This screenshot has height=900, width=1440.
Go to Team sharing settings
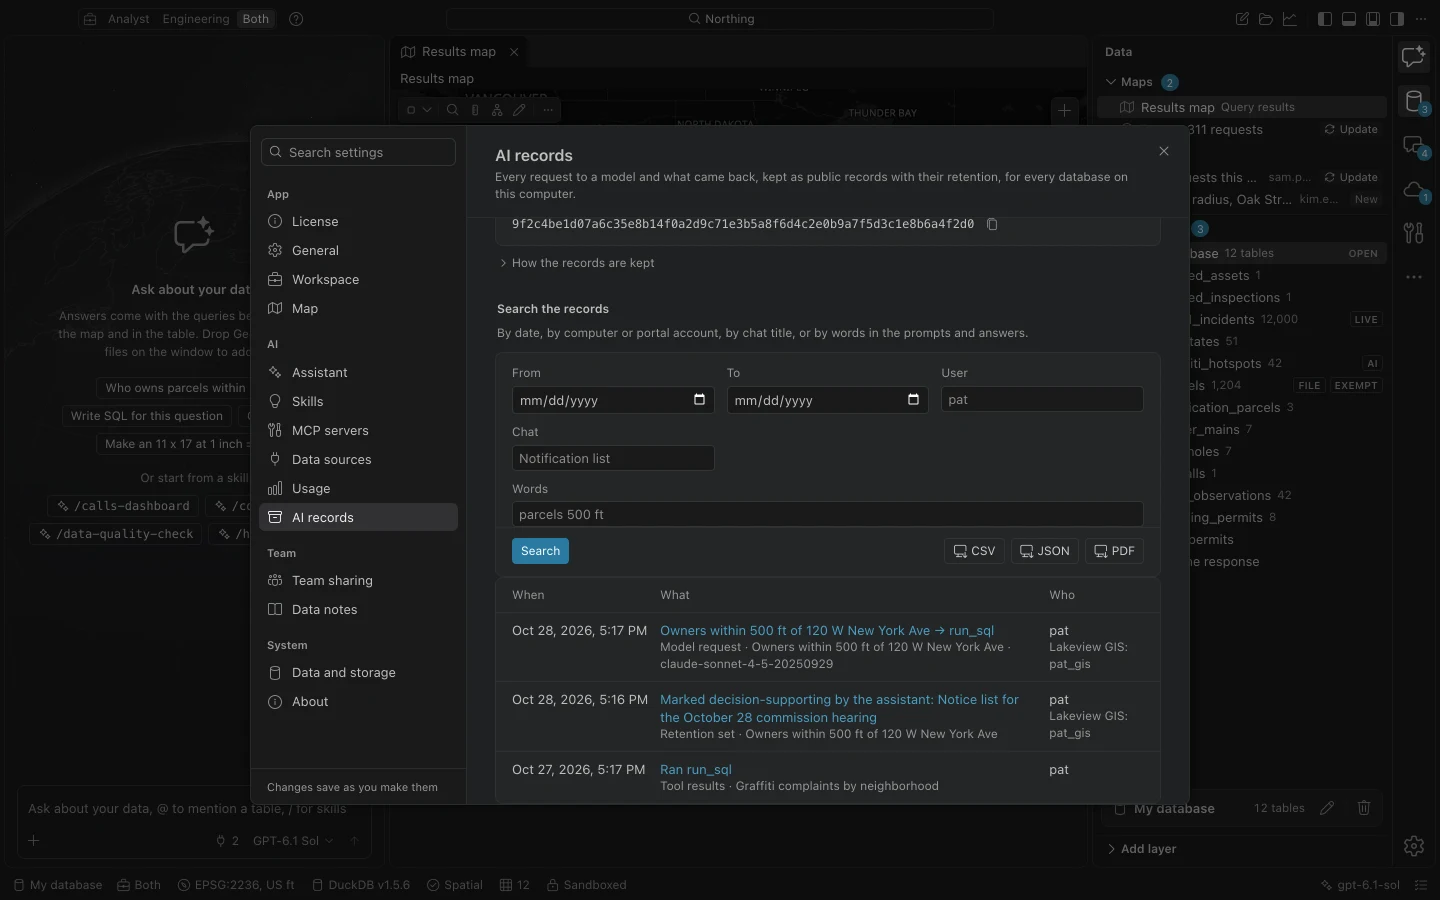tap(358, 581)
